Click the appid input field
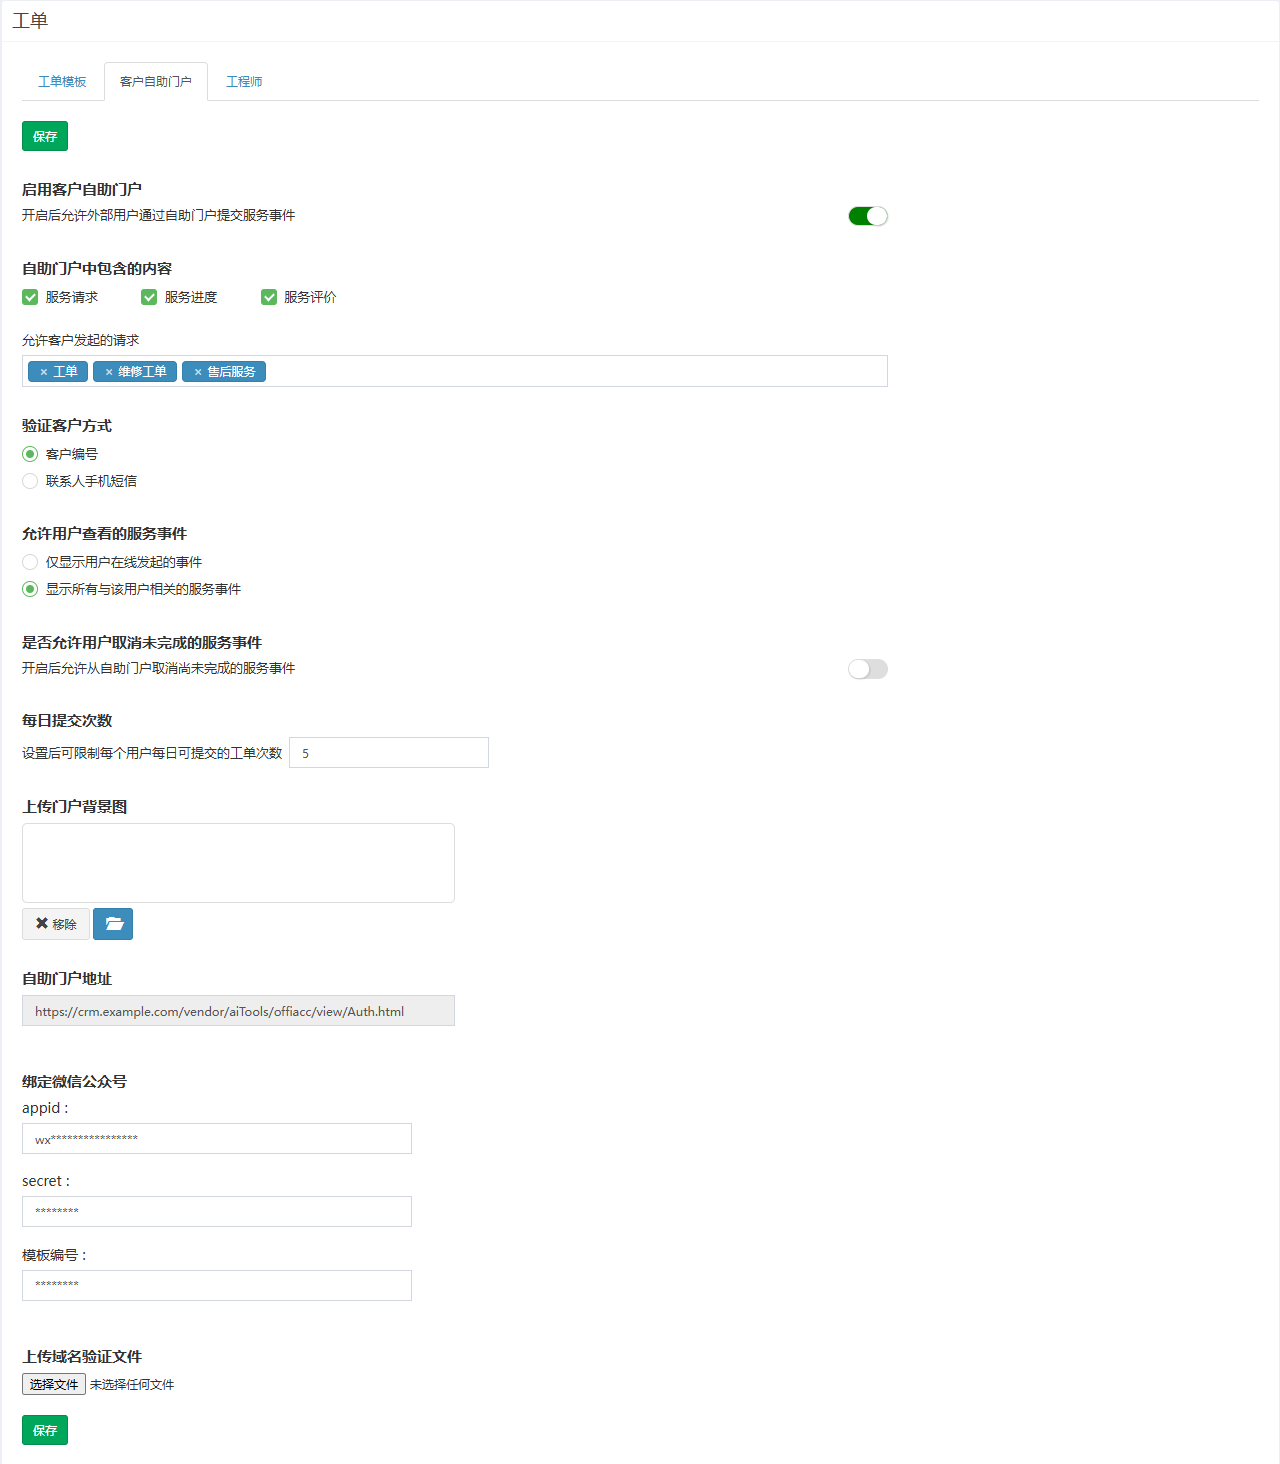Image resolution: width=1280 pixels, height=1464 pixels. [217, 1139]
